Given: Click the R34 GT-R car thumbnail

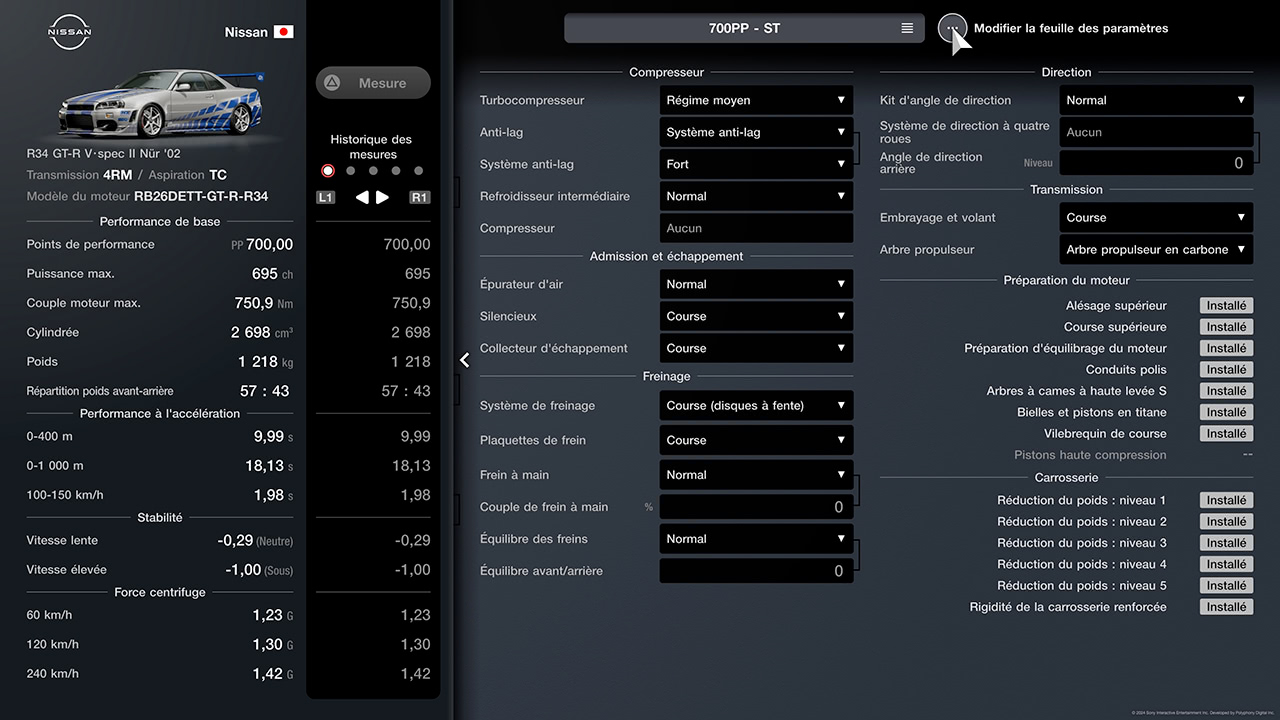Looking at the screenshot, I should pyautogui.click(x=160, y=103).
